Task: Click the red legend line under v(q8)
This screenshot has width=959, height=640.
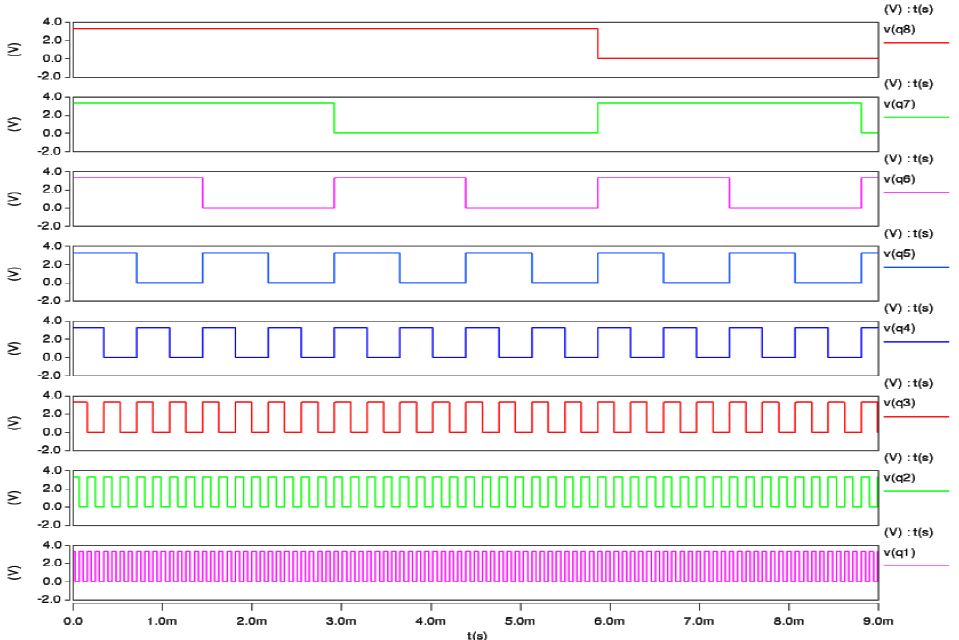Action: click(x=916, y=43)
